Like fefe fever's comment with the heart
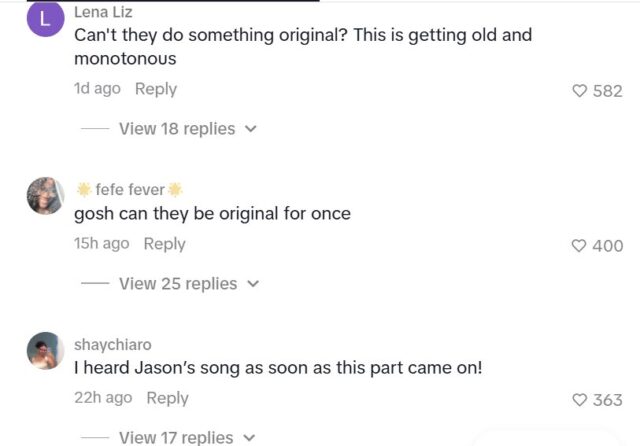 (578, 246)
